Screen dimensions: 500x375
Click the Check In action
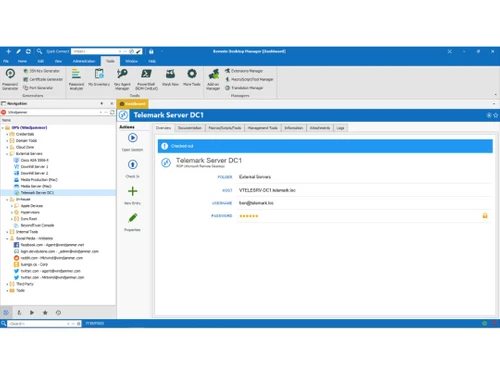pyautogui.click(x=132, y=169)
